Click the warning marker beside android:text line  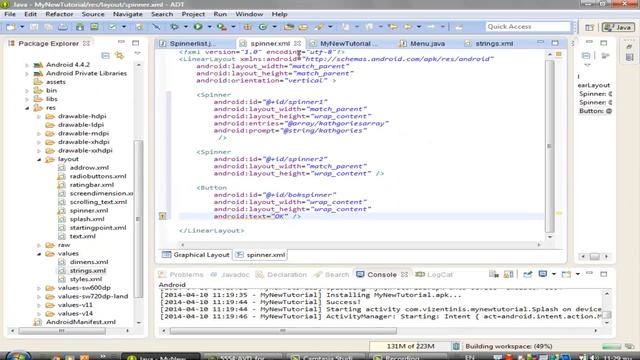pos(162,216)
